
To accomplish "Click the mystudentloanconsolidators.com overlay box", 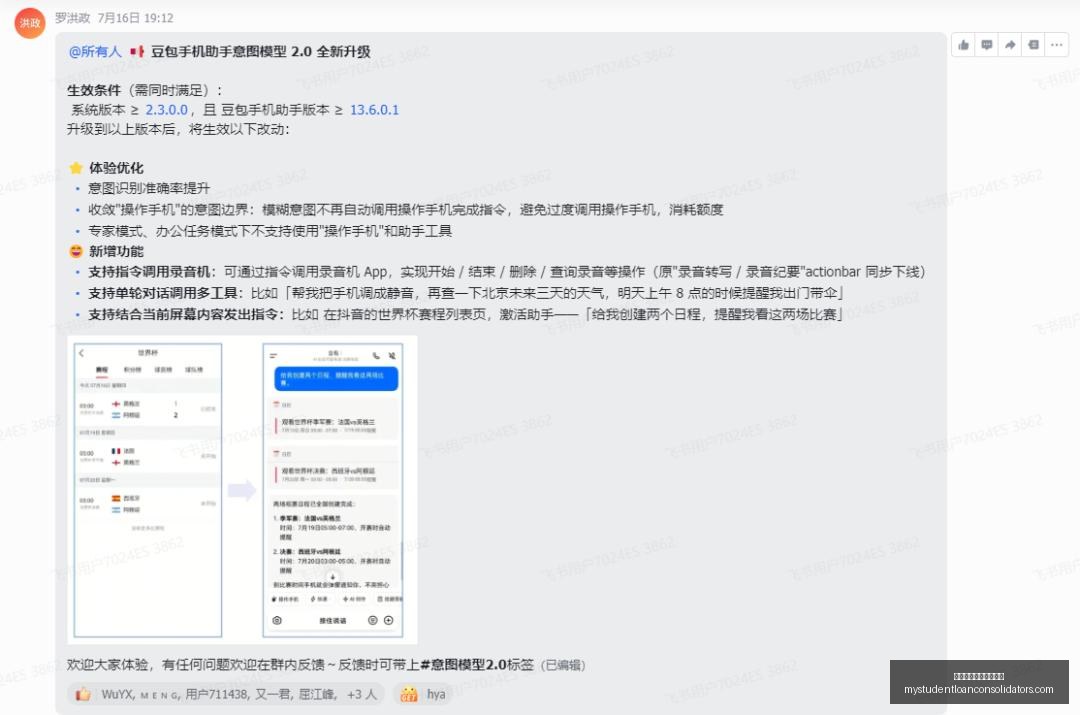I will 979,682.
